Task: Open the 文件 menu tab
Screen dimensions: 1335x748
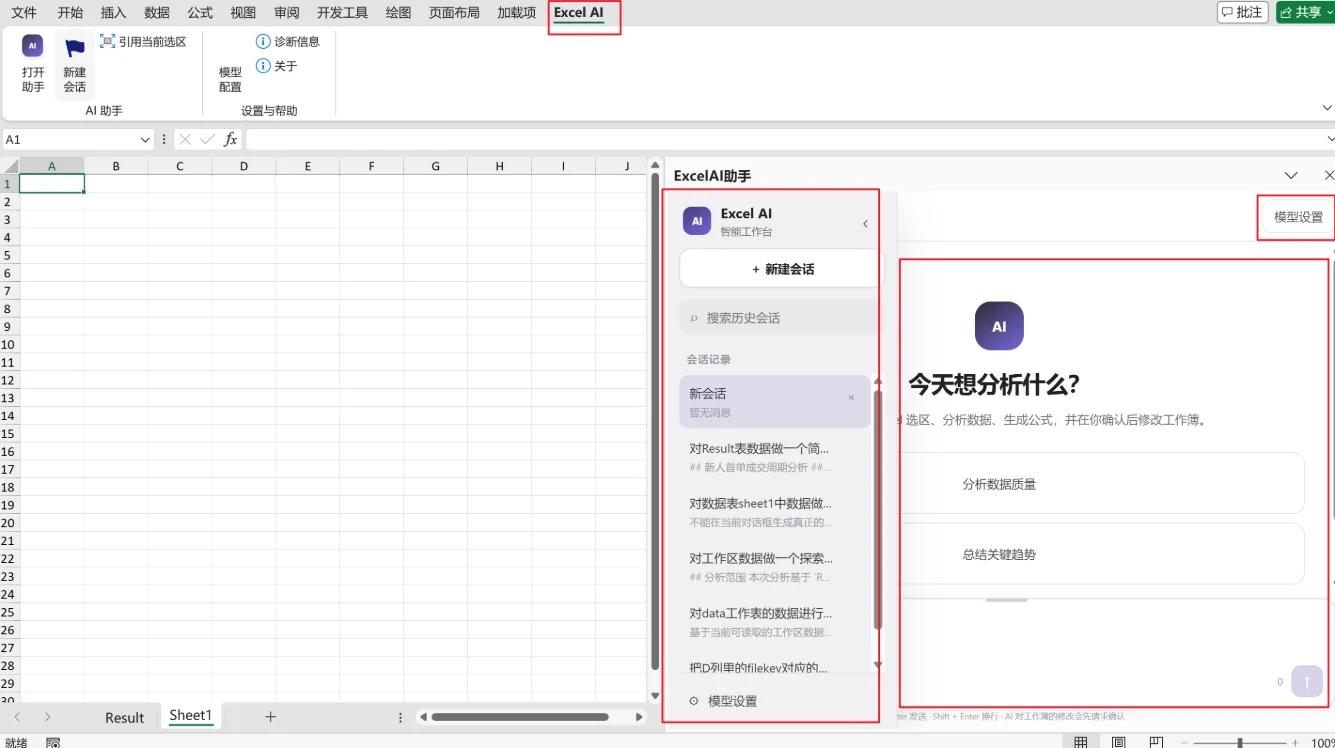Action: click(x=24, y=12)
